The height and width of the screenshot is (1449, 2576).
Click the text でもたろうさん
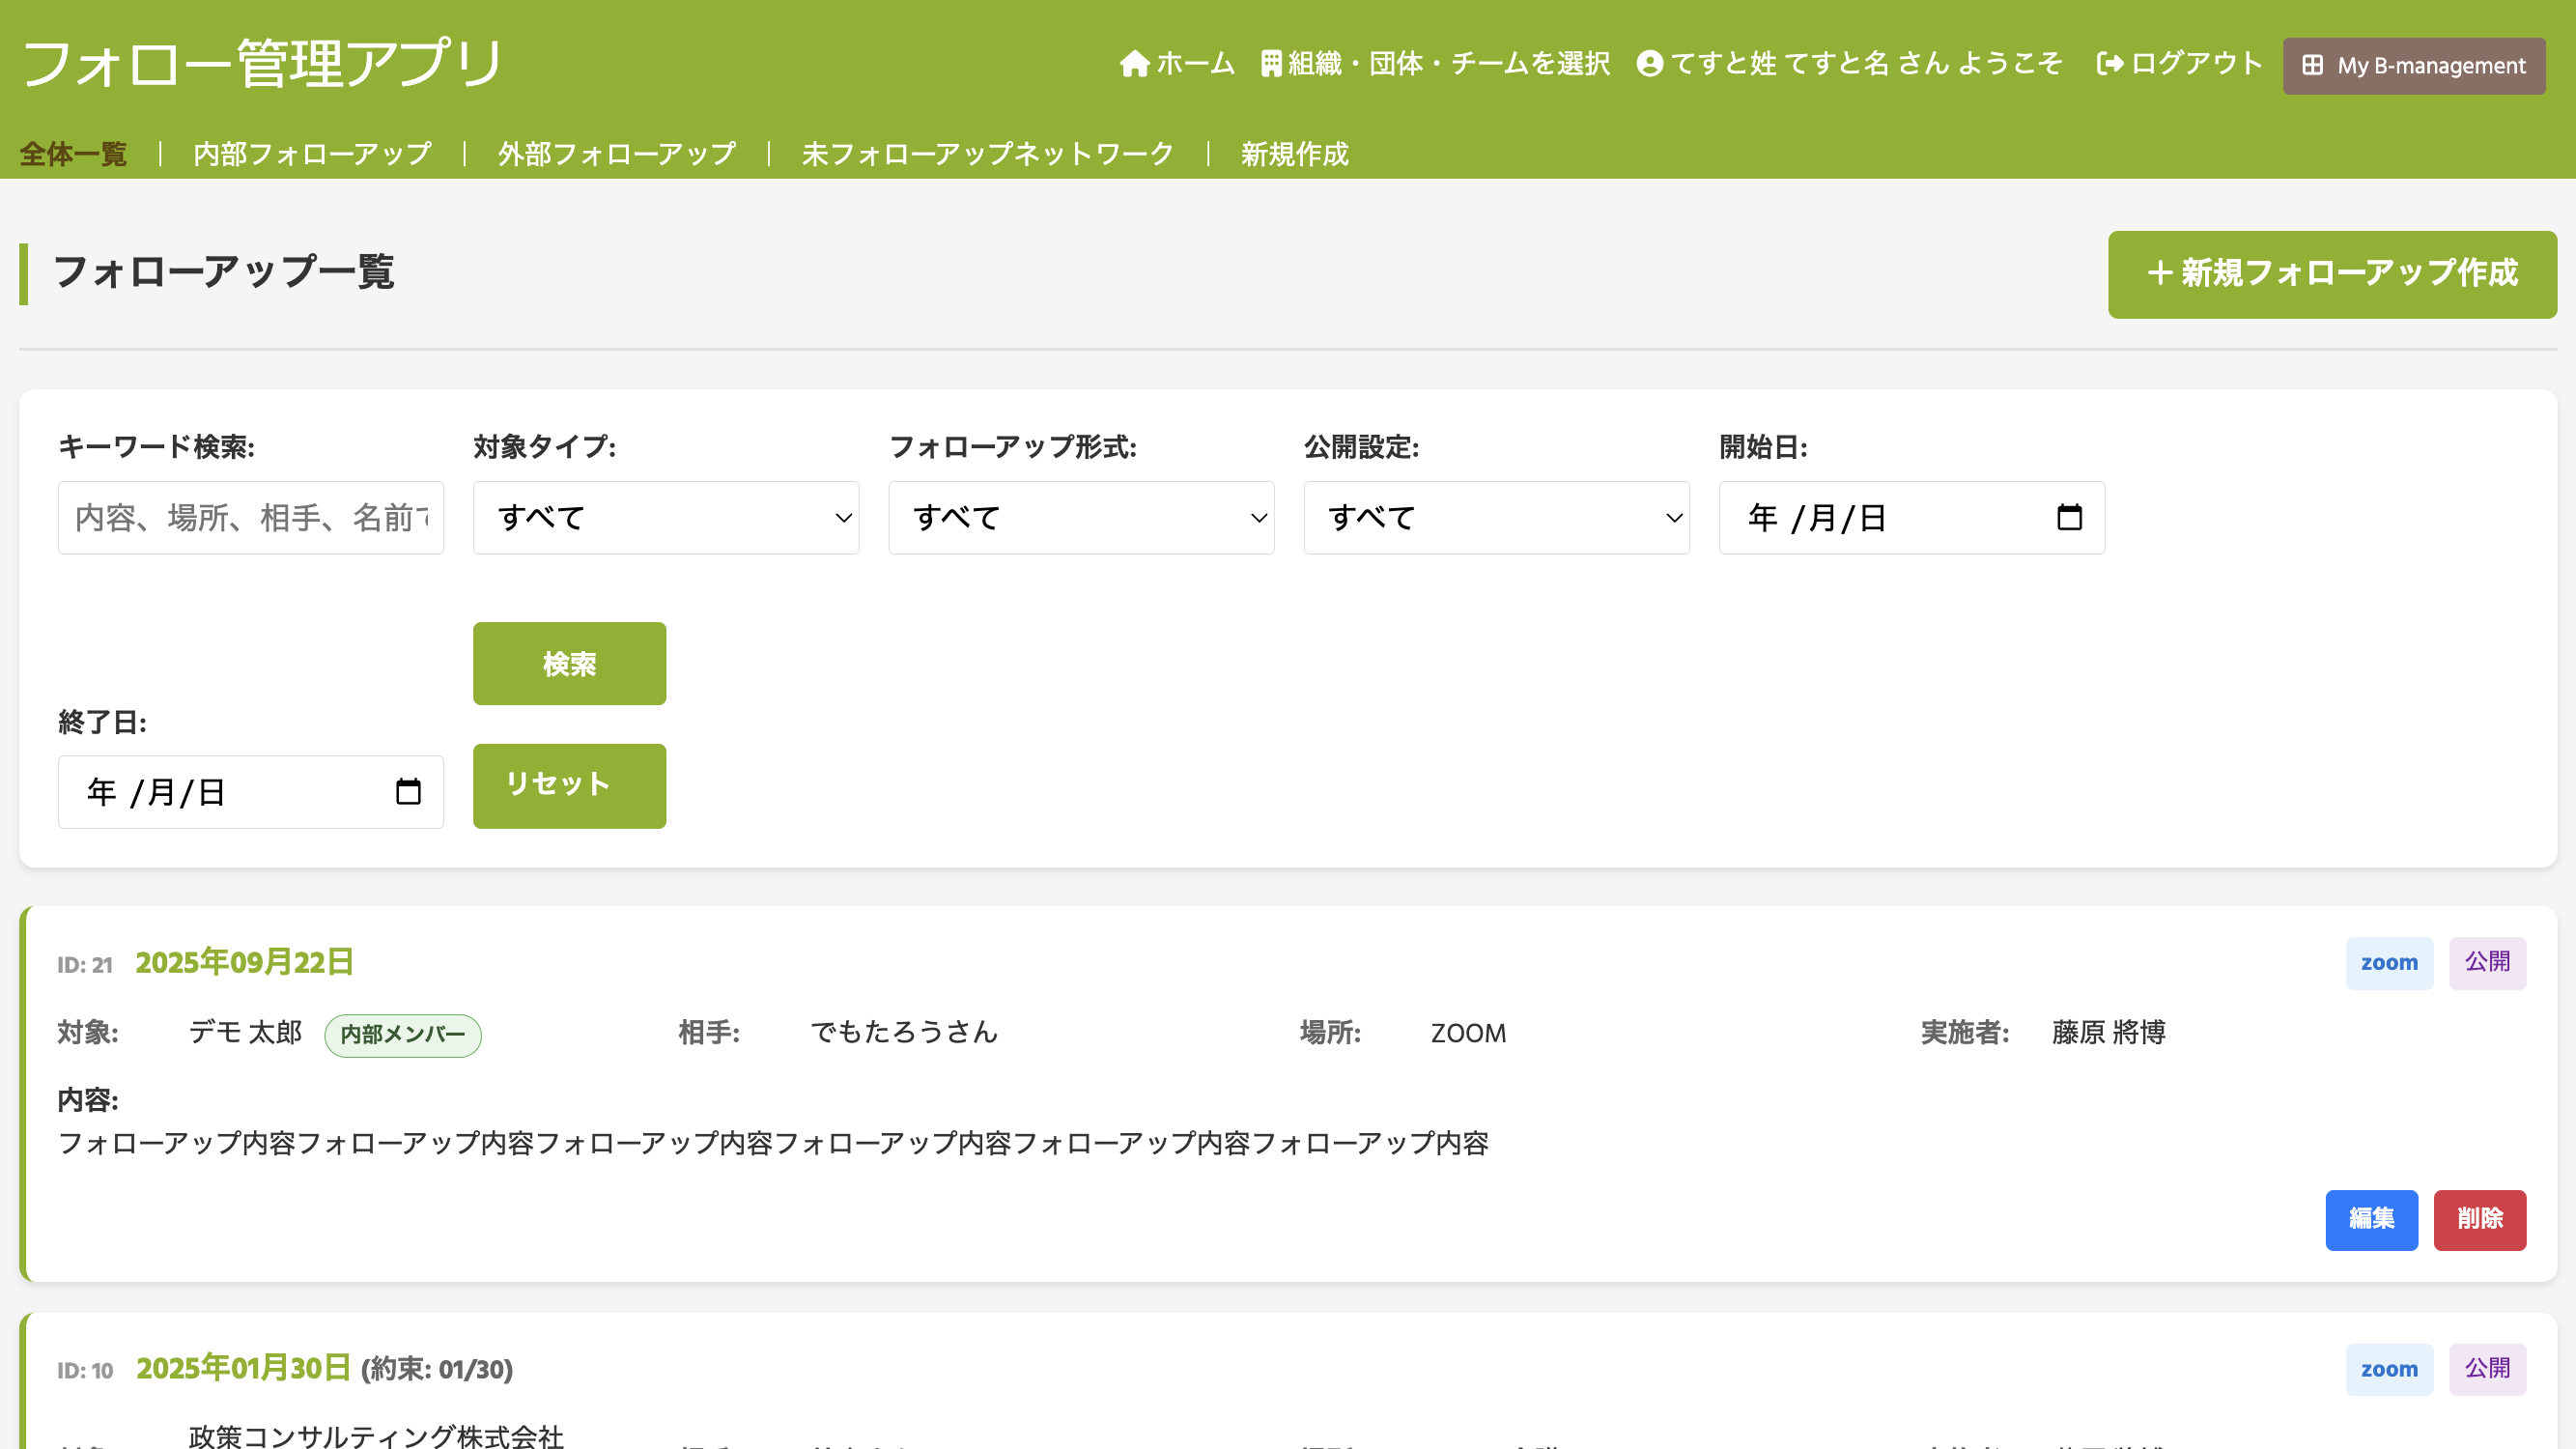click(904, 1033)
